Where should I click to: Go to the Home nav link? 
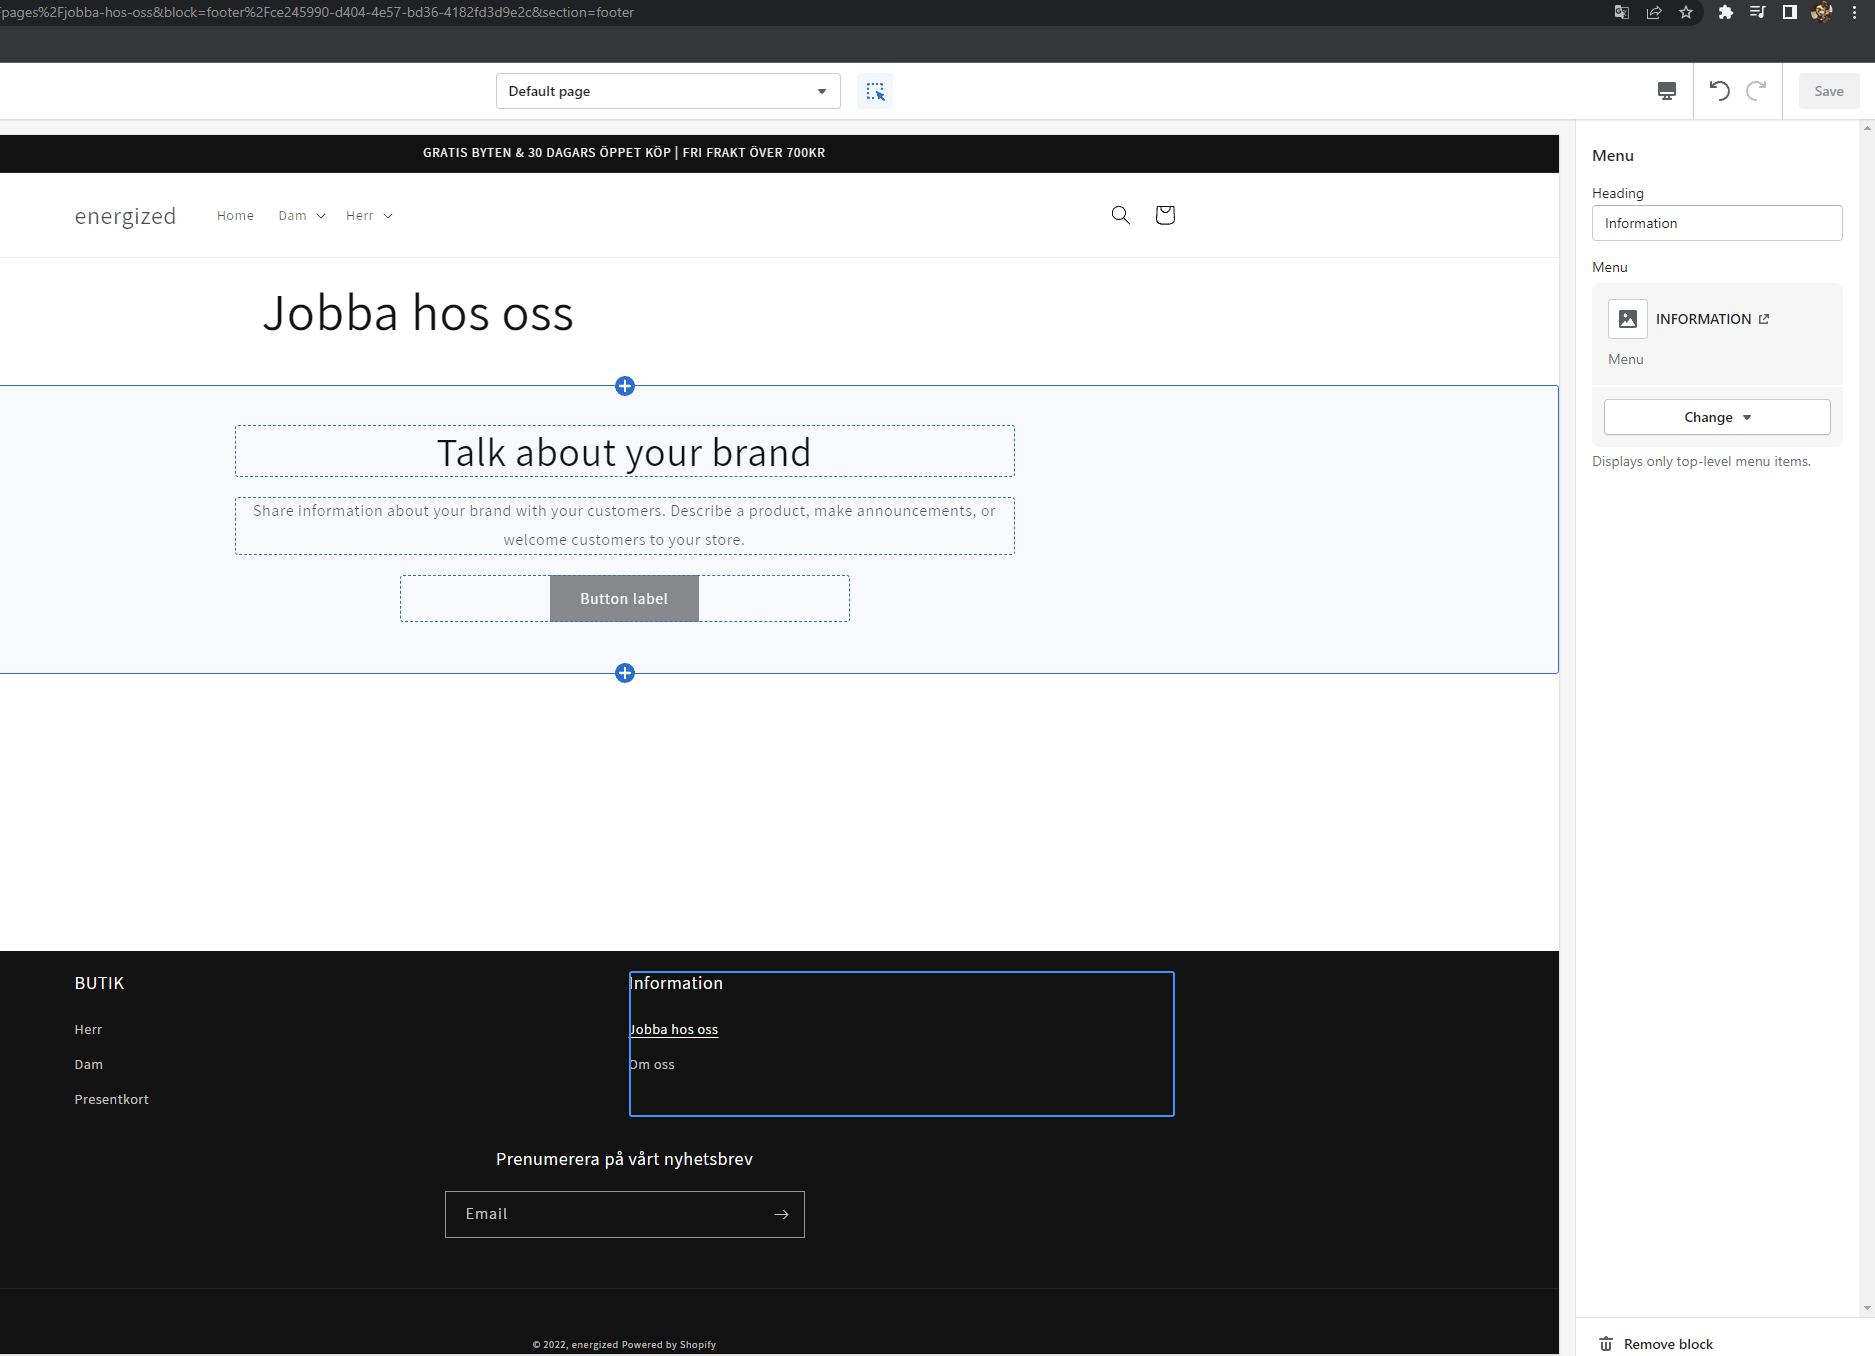pos(235,216)
